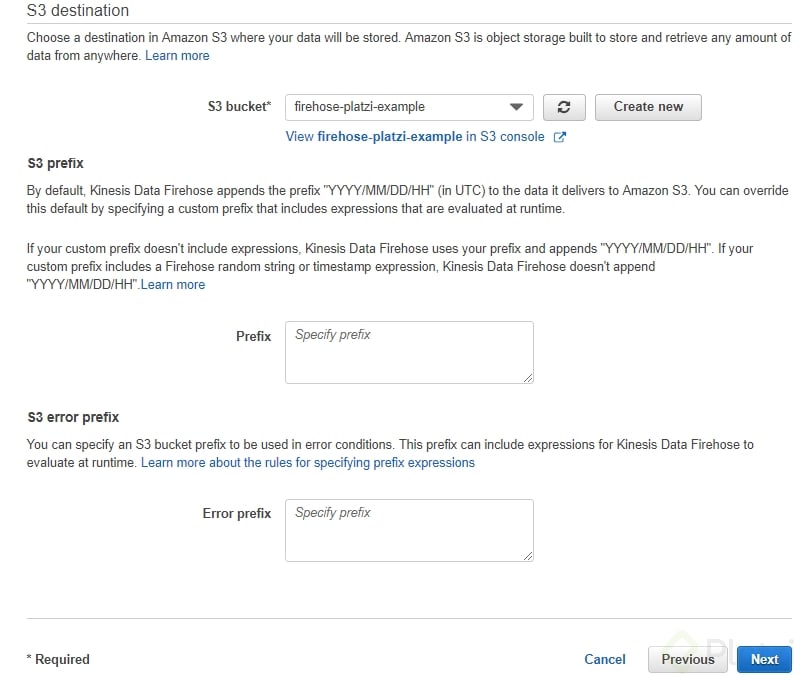Click the Create new bucket button
Viewport: 803px width, 681px height.
click(x=648, y=107)
